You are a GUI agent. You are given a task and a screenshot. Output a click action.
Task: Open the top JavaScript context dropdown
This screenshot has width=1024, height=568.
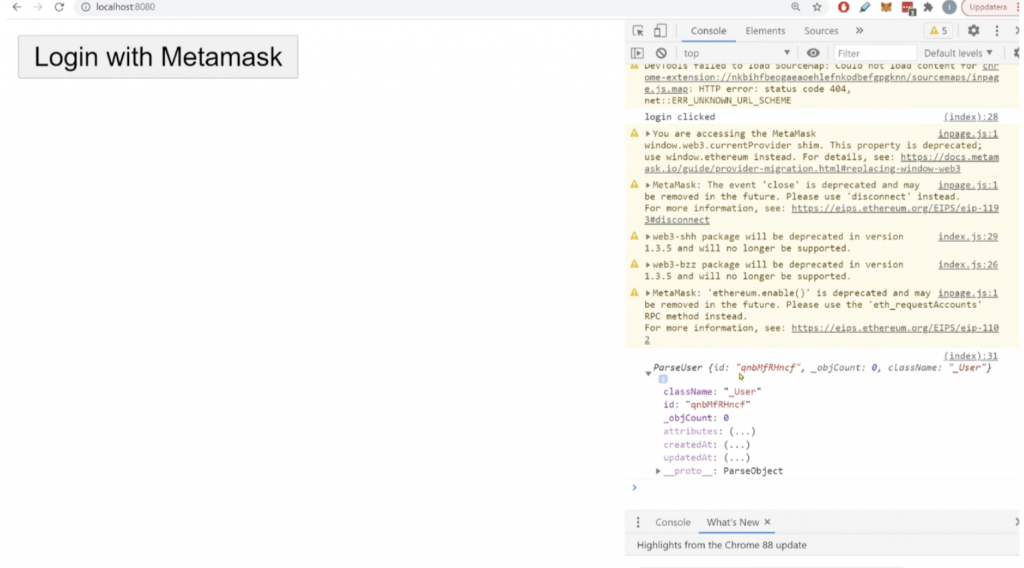click(736, 54)
